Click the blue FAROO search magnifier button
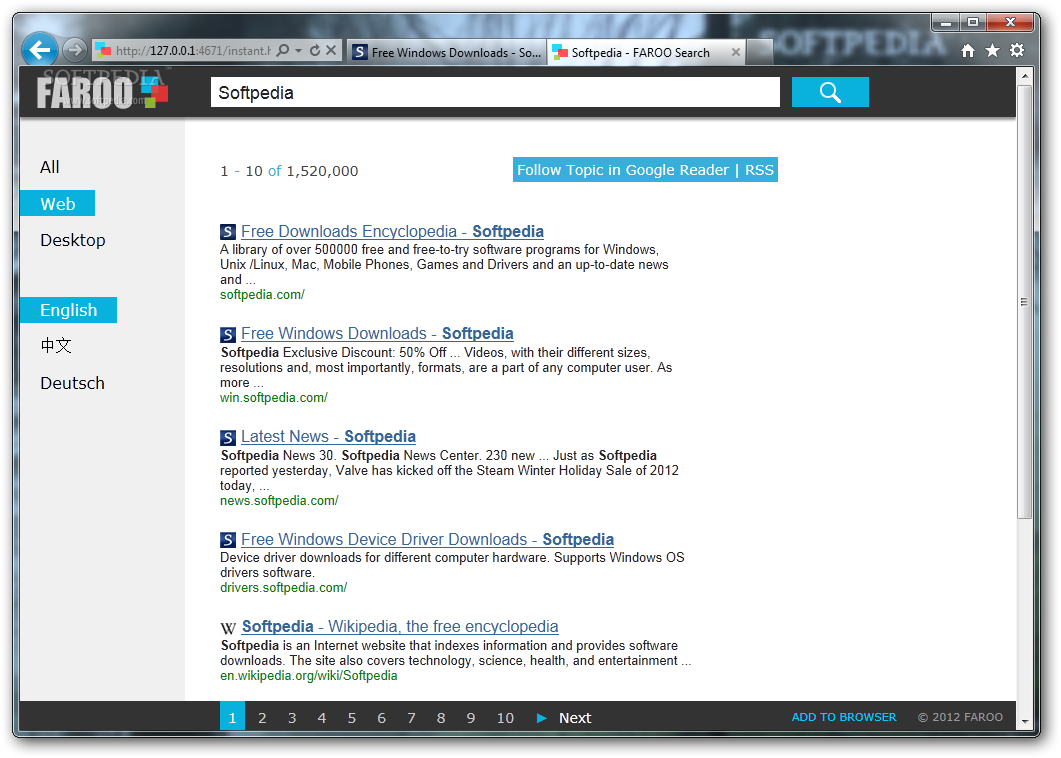The image size is (1061, 758). pyautogui.click(x=830, y=92)
